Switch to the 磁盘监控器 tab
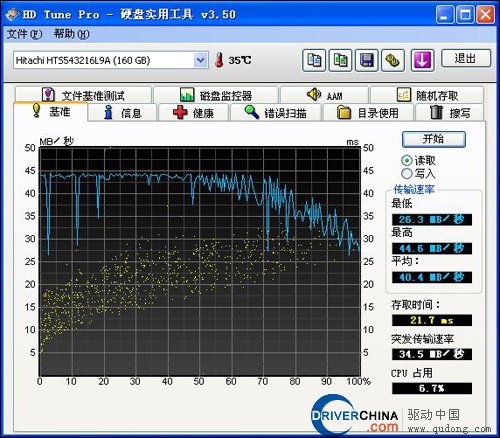Image resolution: width=500 pixels, height=438 pixels. (x=216, y=95)
